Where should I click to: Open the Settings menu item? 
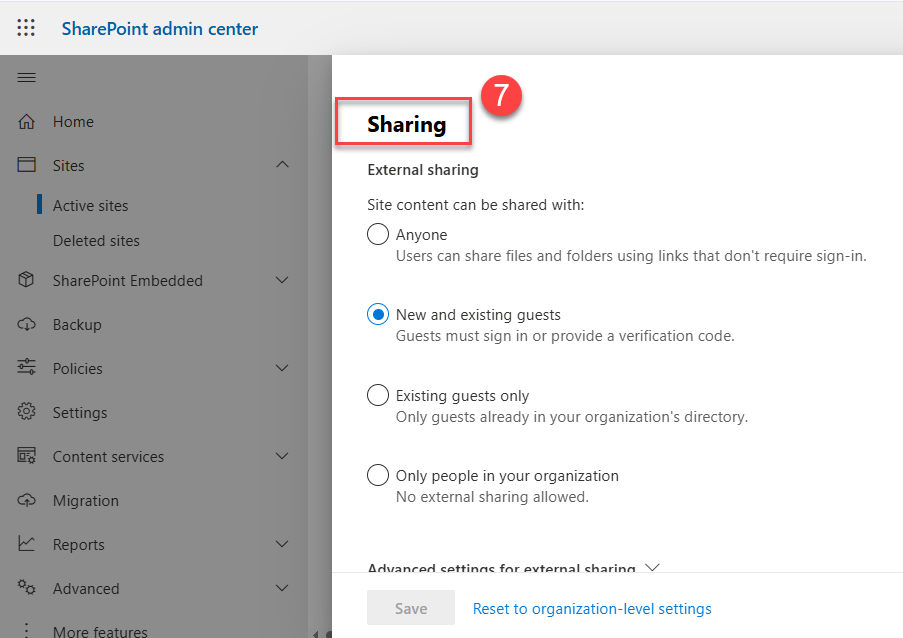pos(80,413)
